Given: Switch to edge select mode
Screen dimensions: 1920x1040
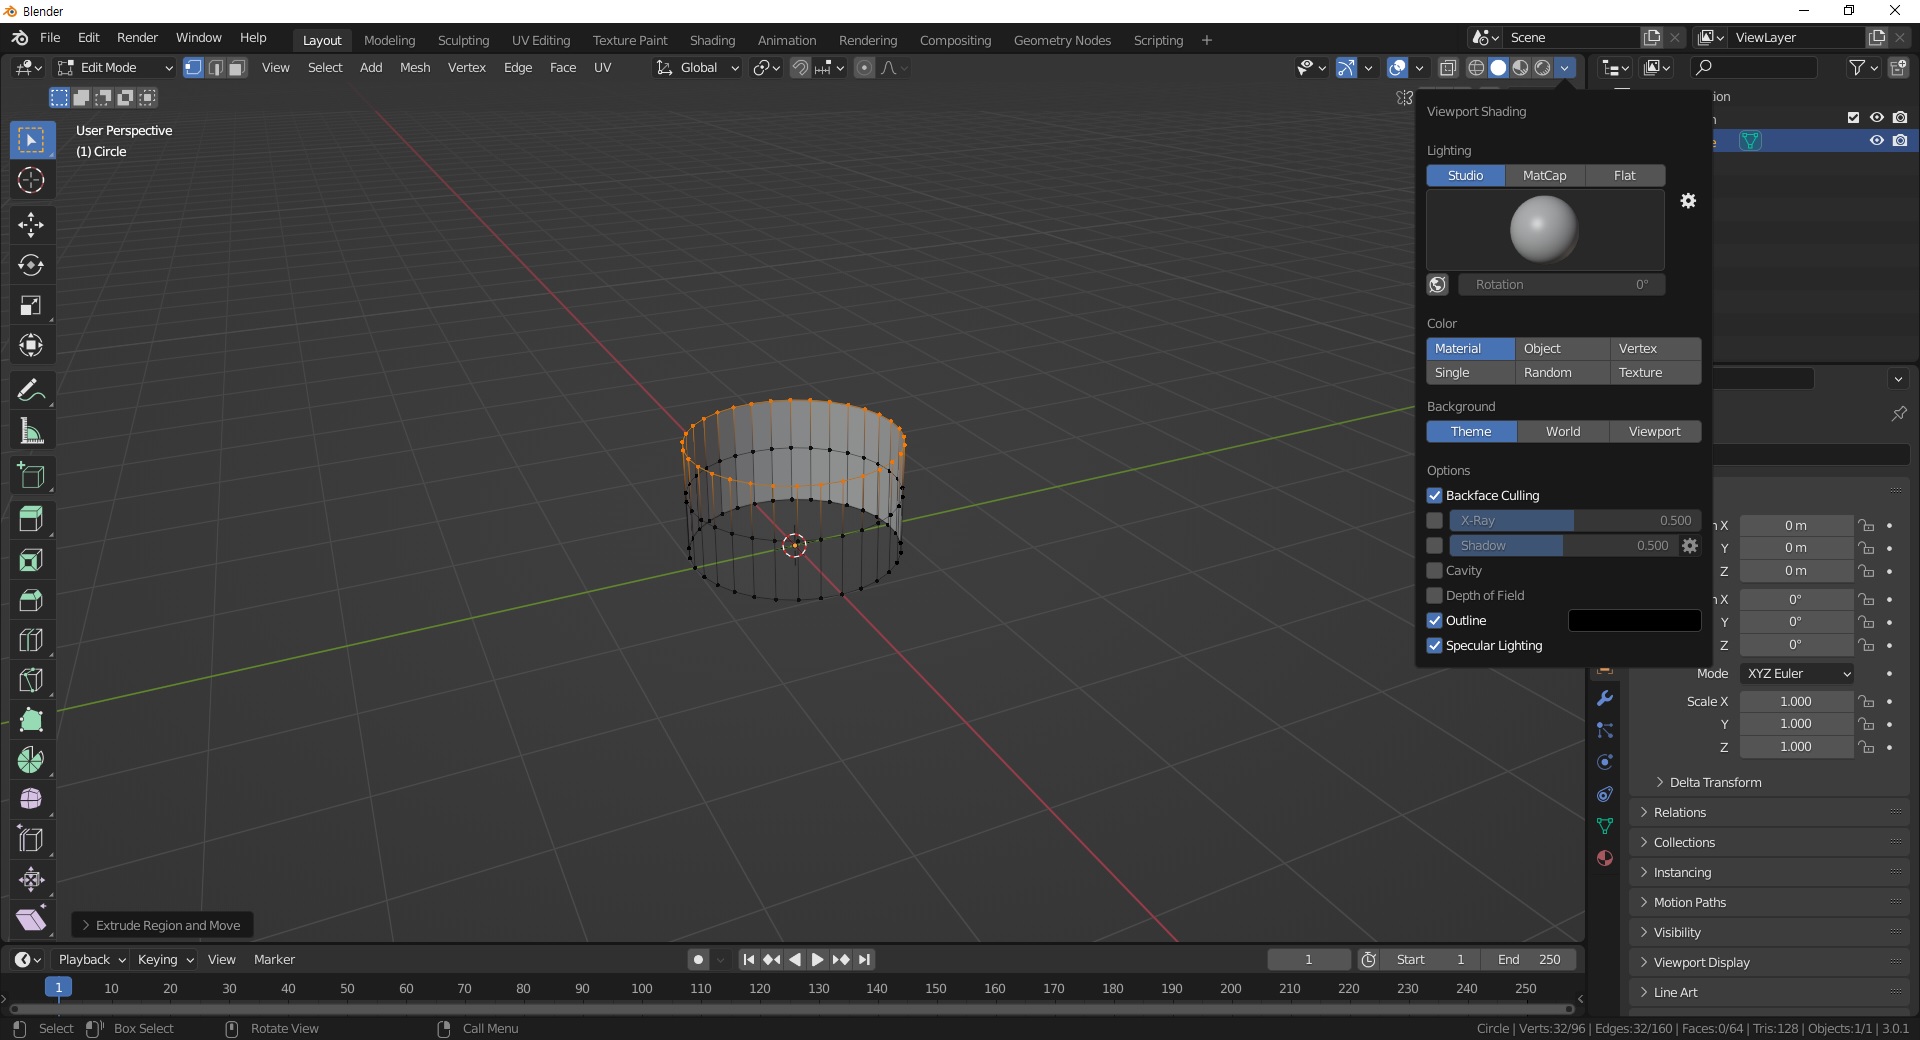Looking at the screenshot, I should coord(215,68).
